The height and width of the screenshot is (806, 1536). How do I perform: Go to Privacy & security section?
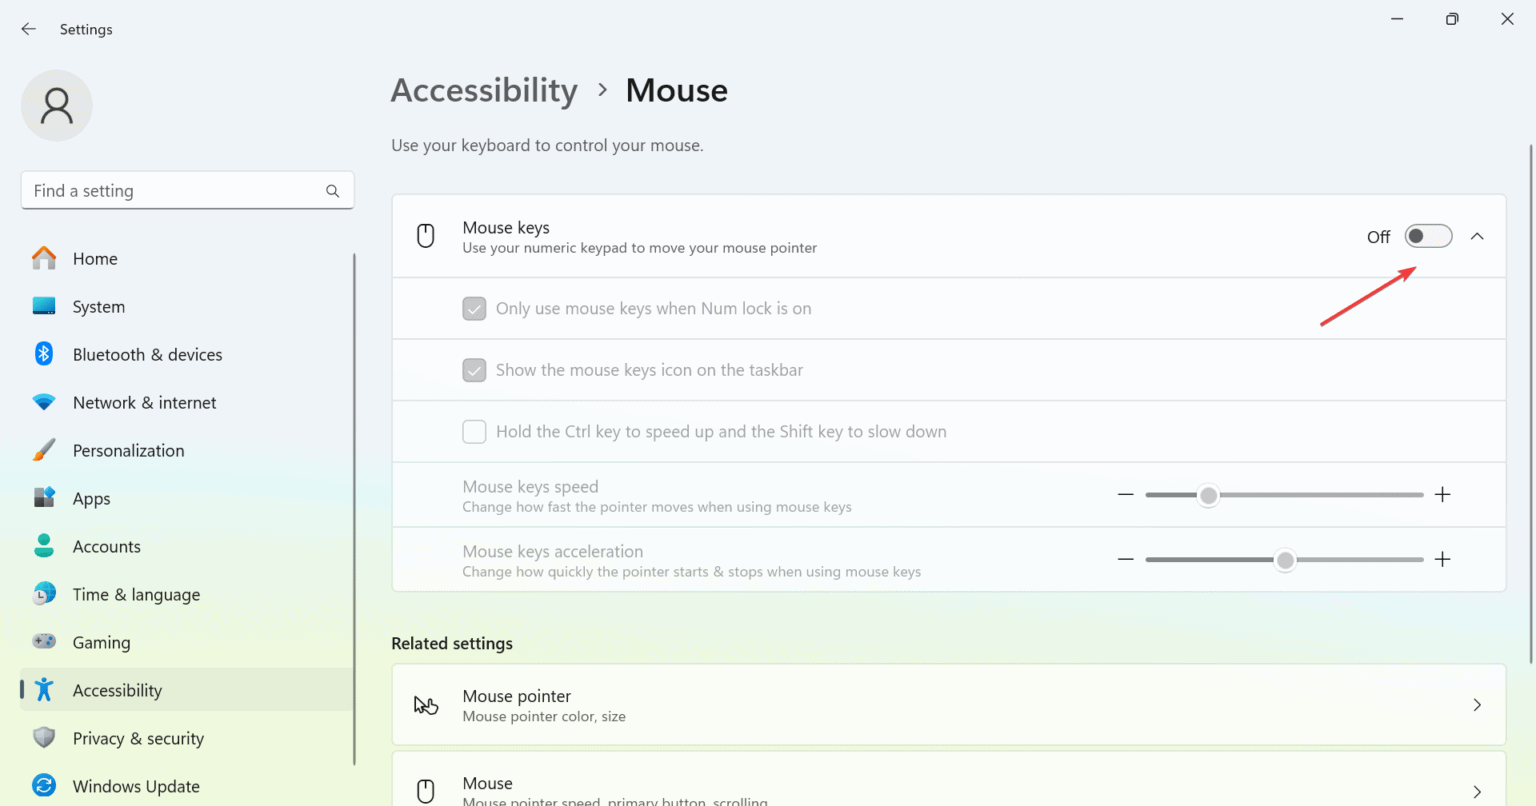pos(138,738)
